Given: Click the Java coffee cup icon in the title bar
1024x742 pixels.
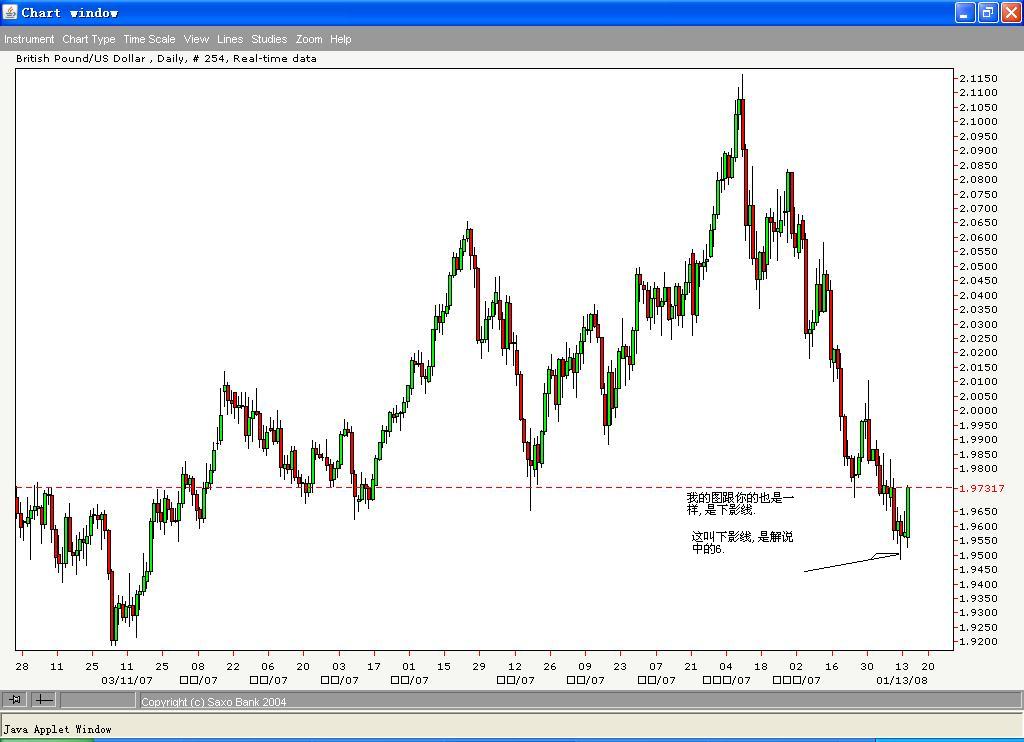Looking at the screenshot, I should pos(10,12).
